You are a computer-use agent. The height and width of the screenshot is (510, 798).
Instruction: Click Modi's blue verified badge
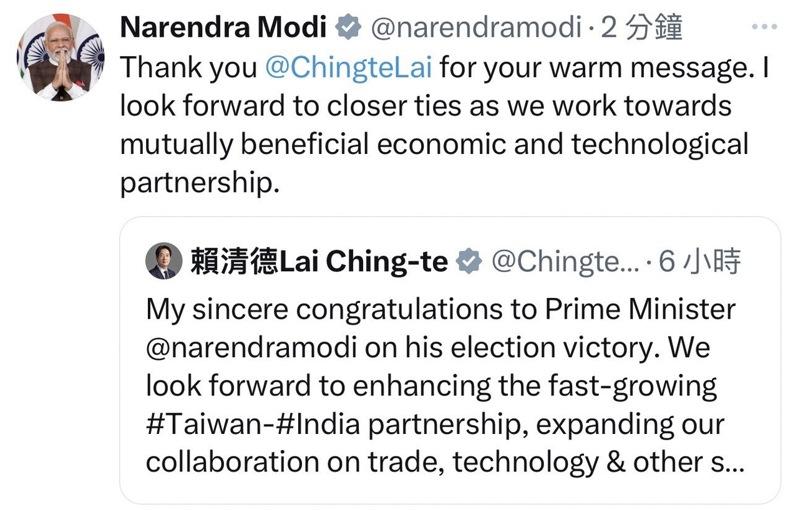click(348, 27)
